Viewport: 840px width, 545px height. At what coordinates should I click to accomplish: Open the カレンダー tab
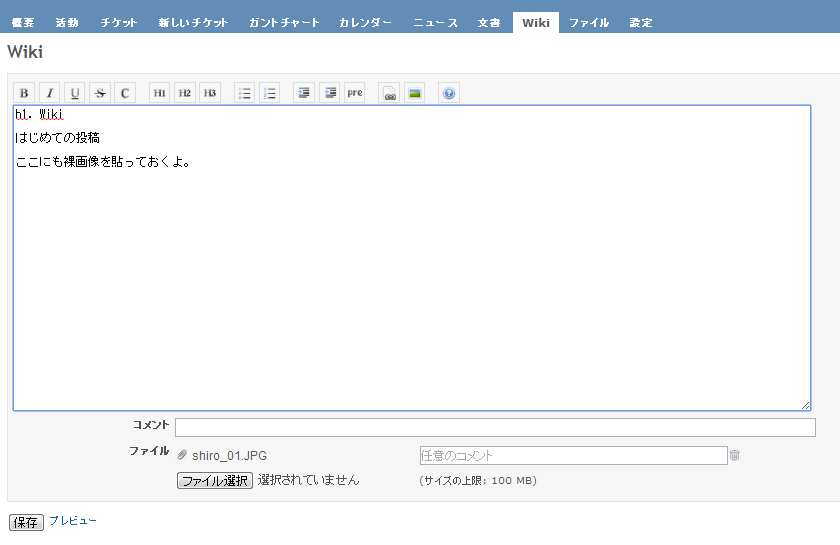click(365, 23)
